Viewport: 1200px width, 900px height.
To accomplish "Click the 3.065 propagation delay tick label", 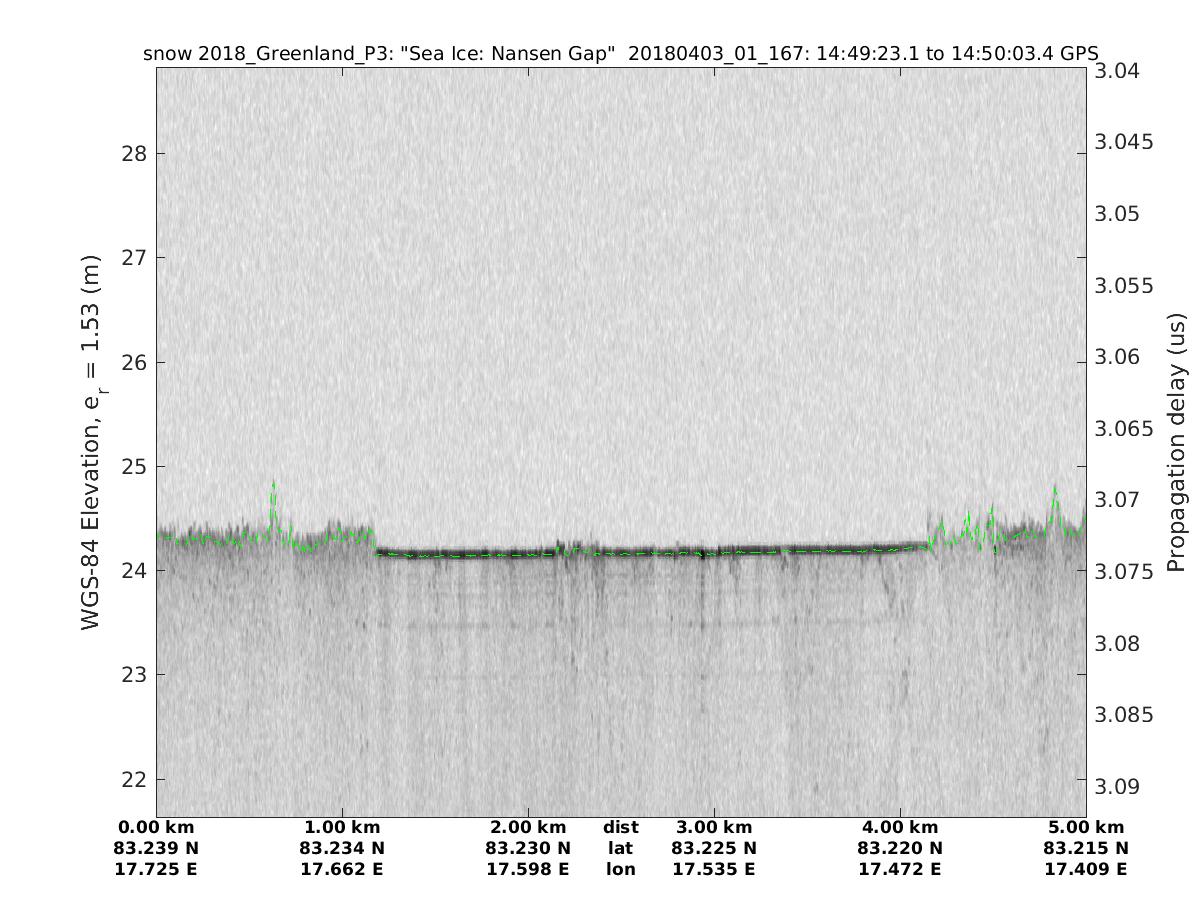I will point(1123,429).
